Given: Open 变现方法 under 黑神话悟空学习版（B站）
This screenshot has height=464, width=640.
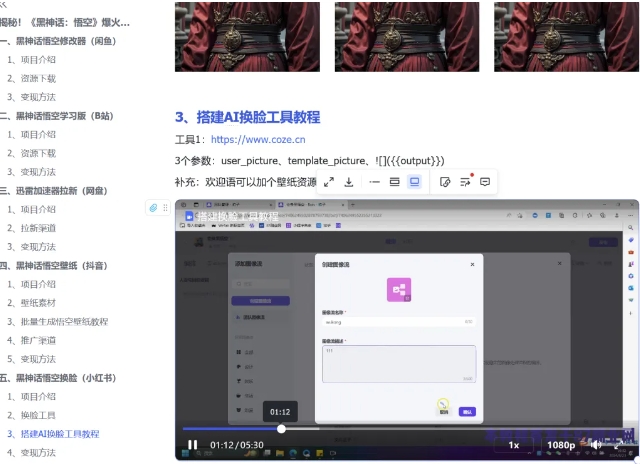Looking at the screenshot, I should pos(31,172).
